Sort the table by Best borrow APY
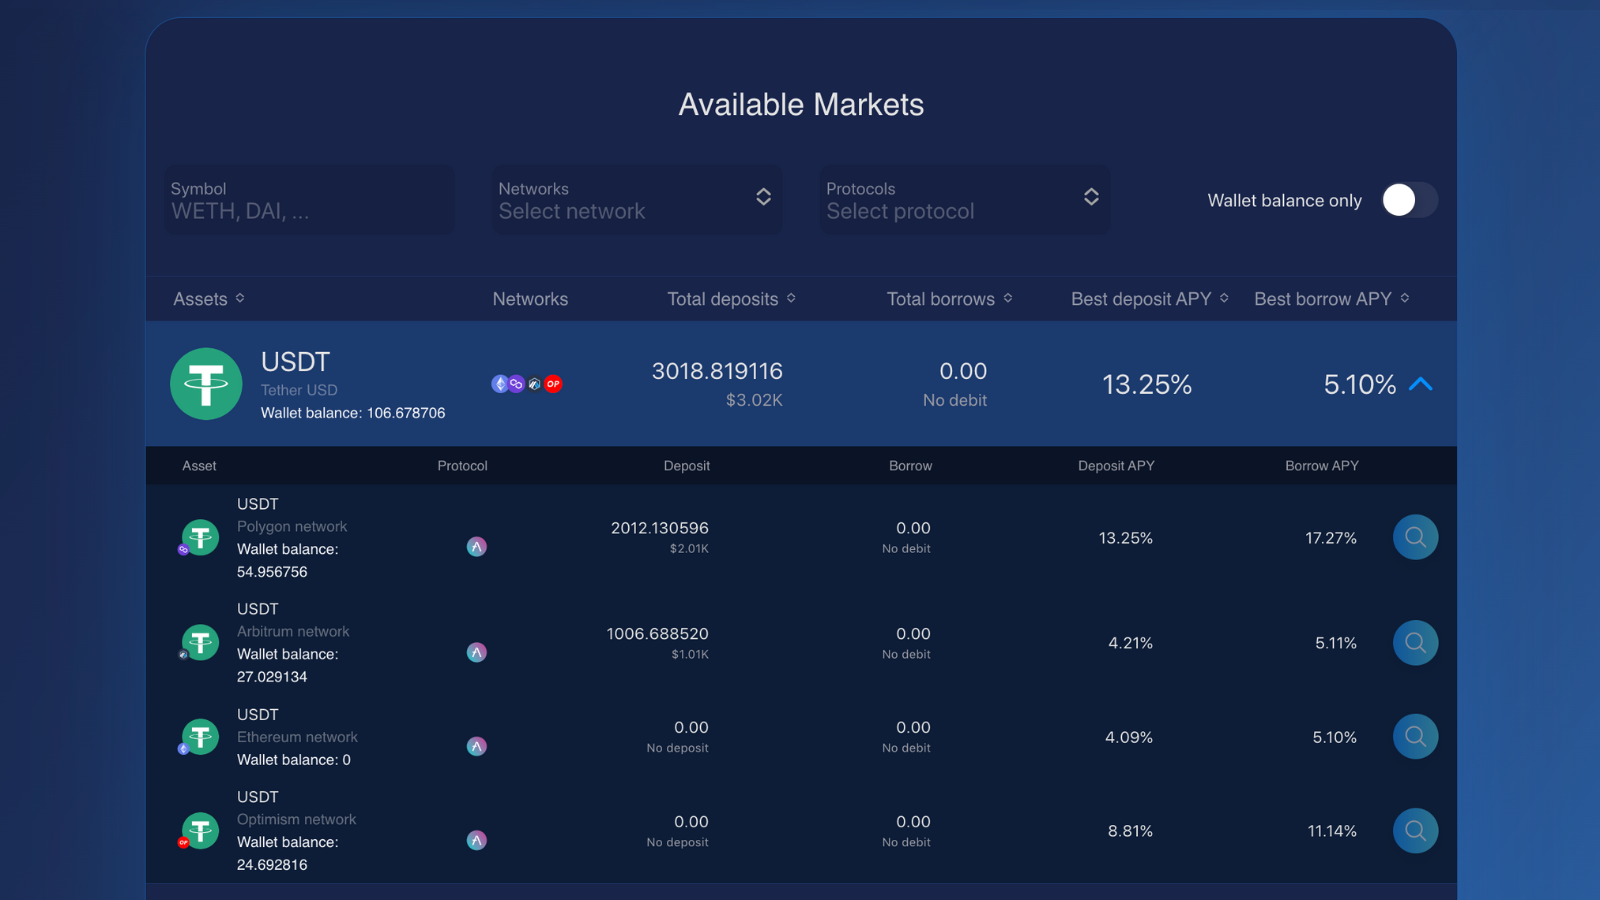Viewport: 1600px width, 900px height. click(1332, 299)
